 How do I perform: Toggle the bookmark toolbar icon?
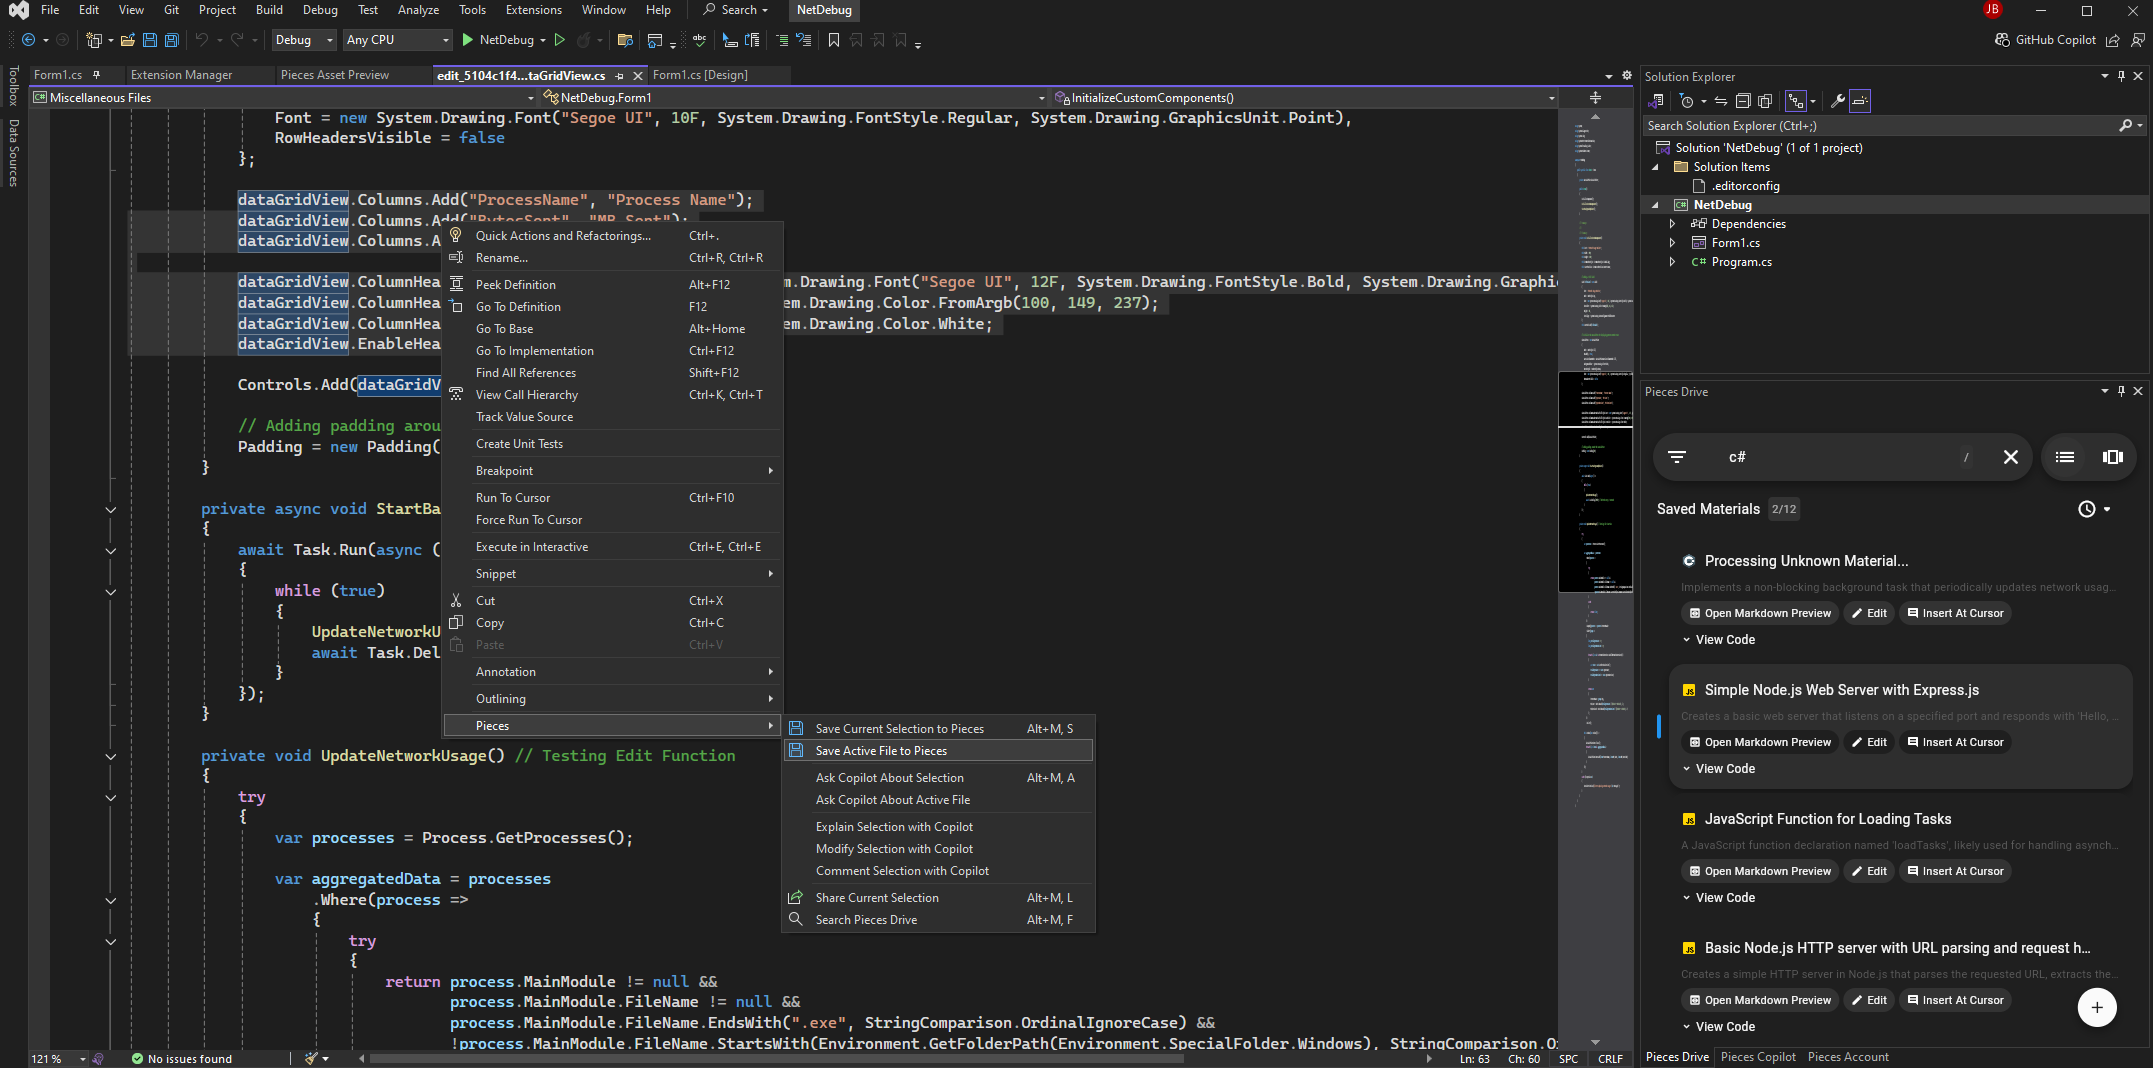pos(833,40)
